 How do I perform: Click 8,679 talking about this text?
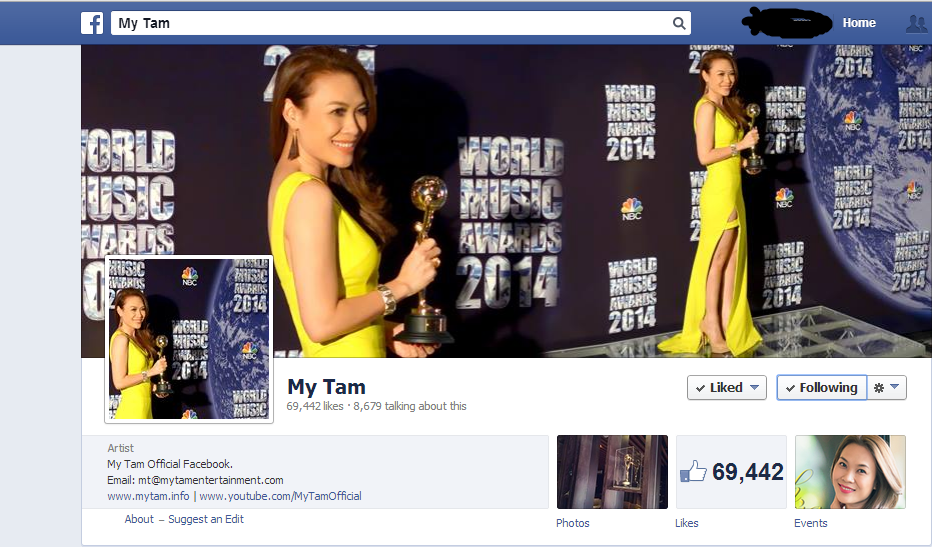click(x=410, y=406)
